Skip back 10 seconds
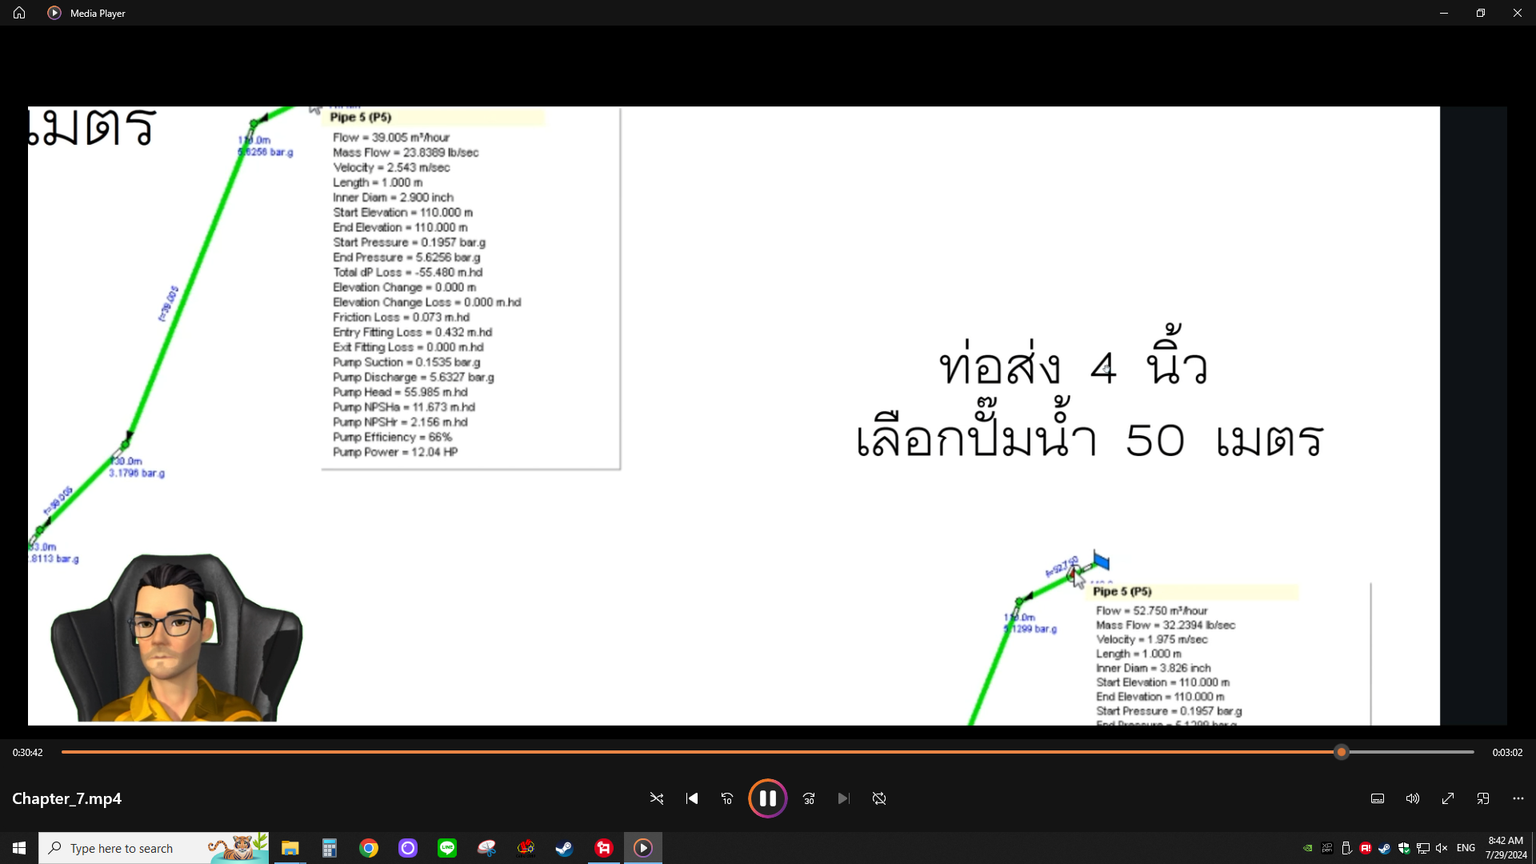1536x864 pixels. coord(727,798)
